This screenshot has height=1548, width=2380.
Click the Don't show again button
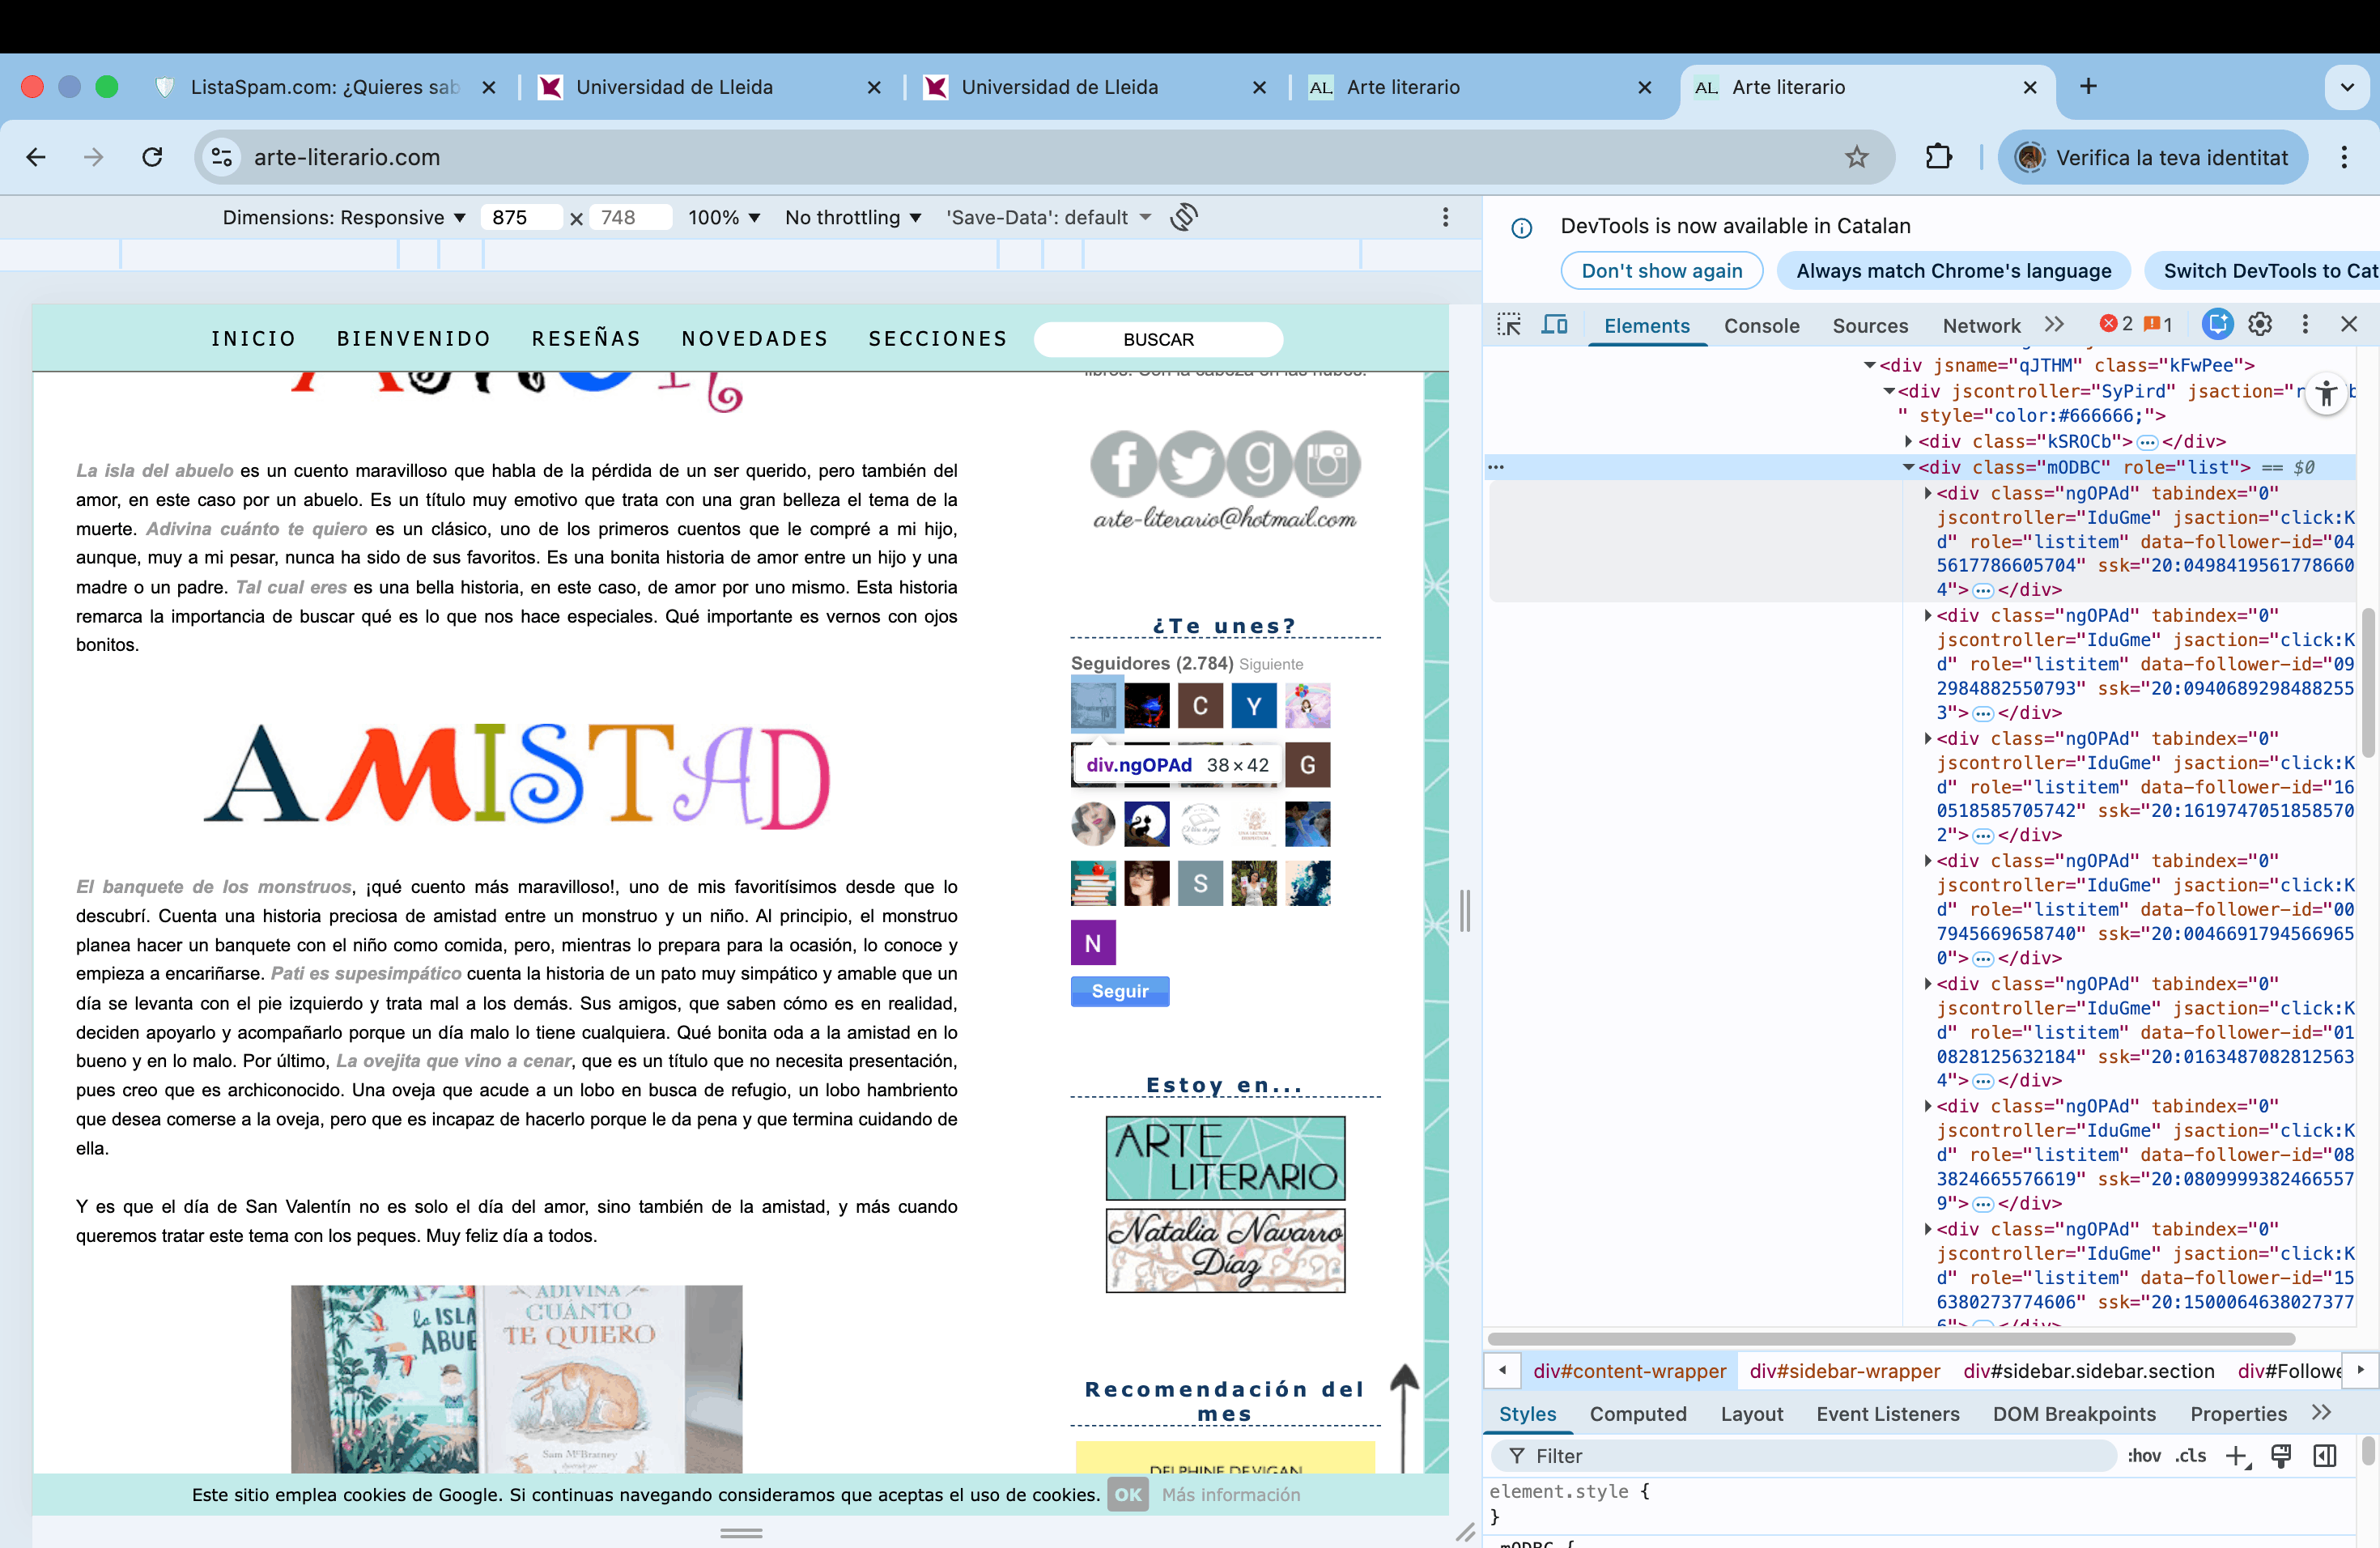pyautogui.click(x=1661, y=271)
